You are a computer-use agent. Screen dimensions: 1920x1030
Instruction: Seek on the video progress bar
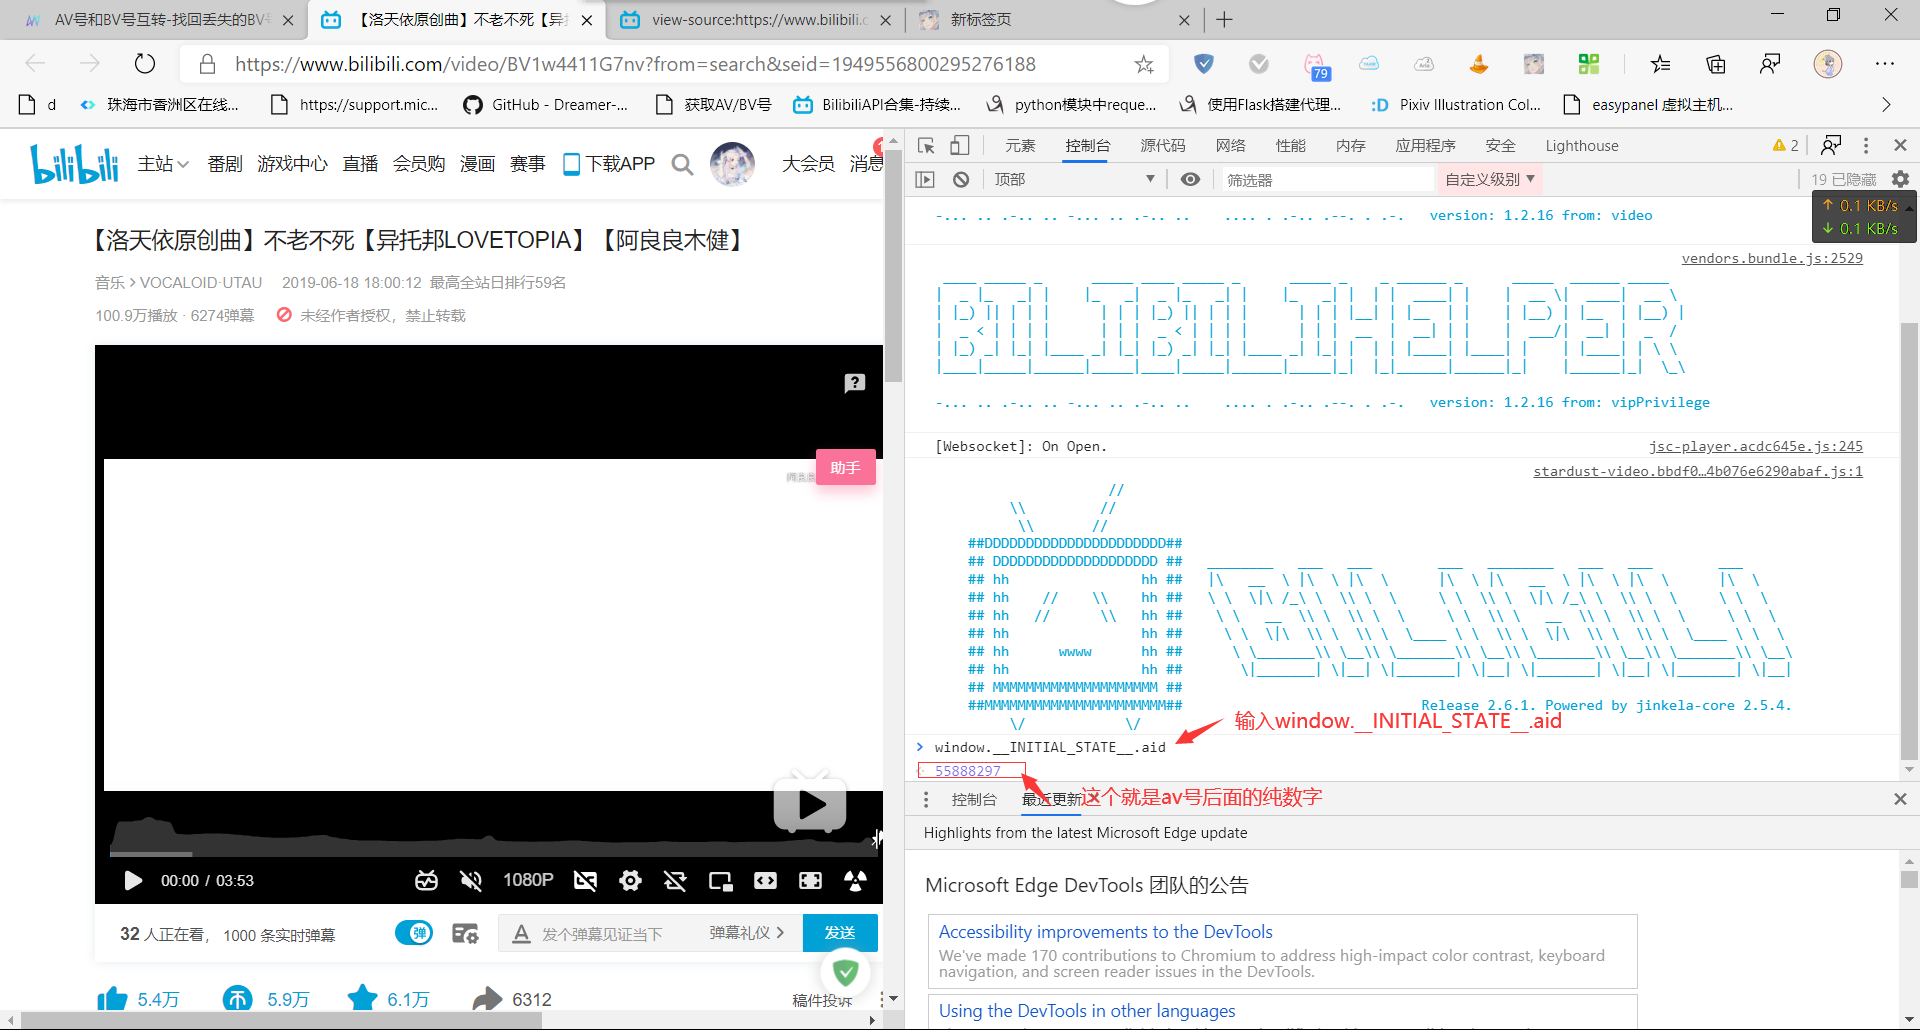(x=493, y=854)
